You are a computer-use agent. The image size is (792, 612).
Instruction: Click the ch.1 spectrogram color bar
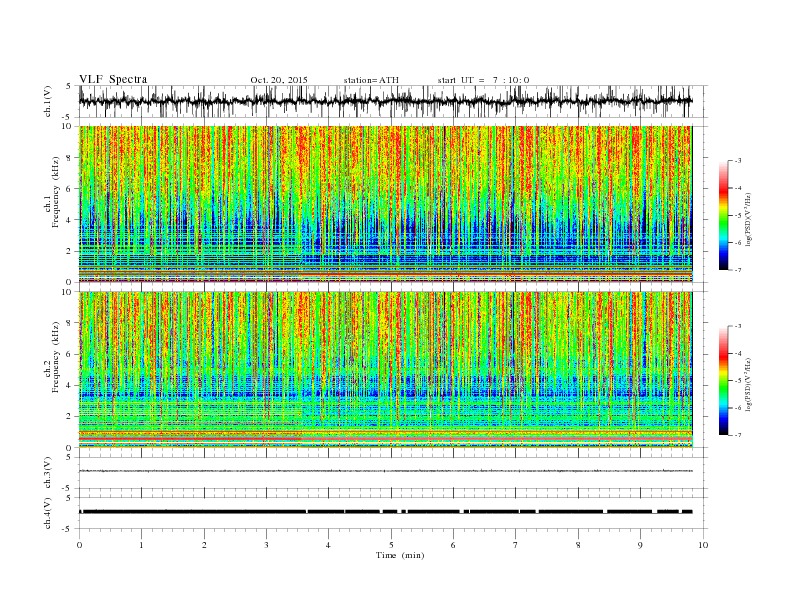pos(724,215)
